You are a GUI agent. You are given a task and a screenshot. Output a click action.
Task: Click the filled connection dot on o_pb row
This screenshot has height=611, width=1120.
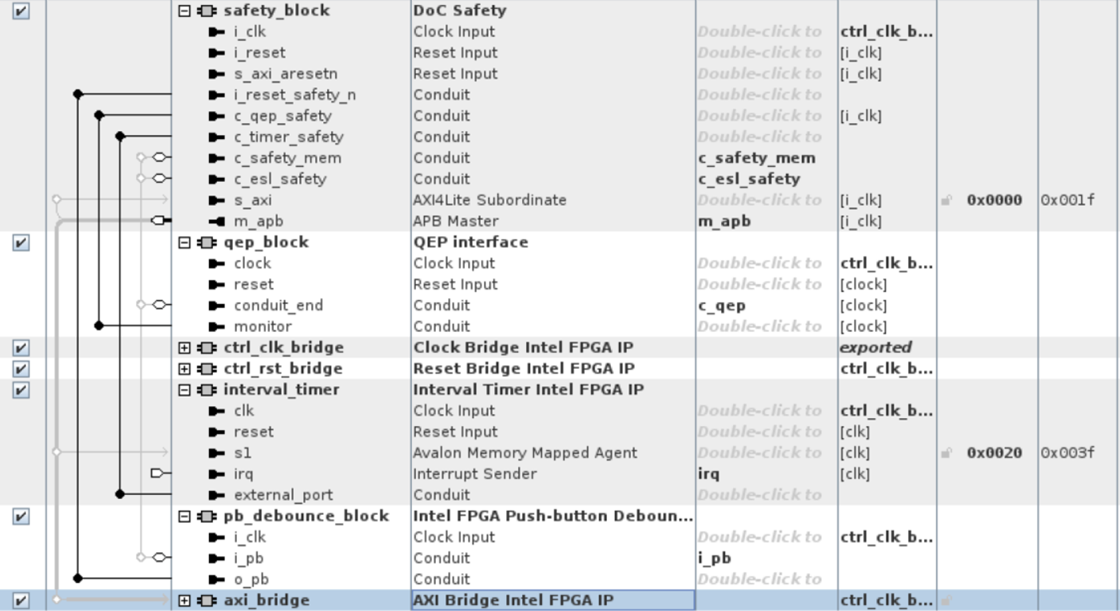pyautogui.click(x=78, y=578)
